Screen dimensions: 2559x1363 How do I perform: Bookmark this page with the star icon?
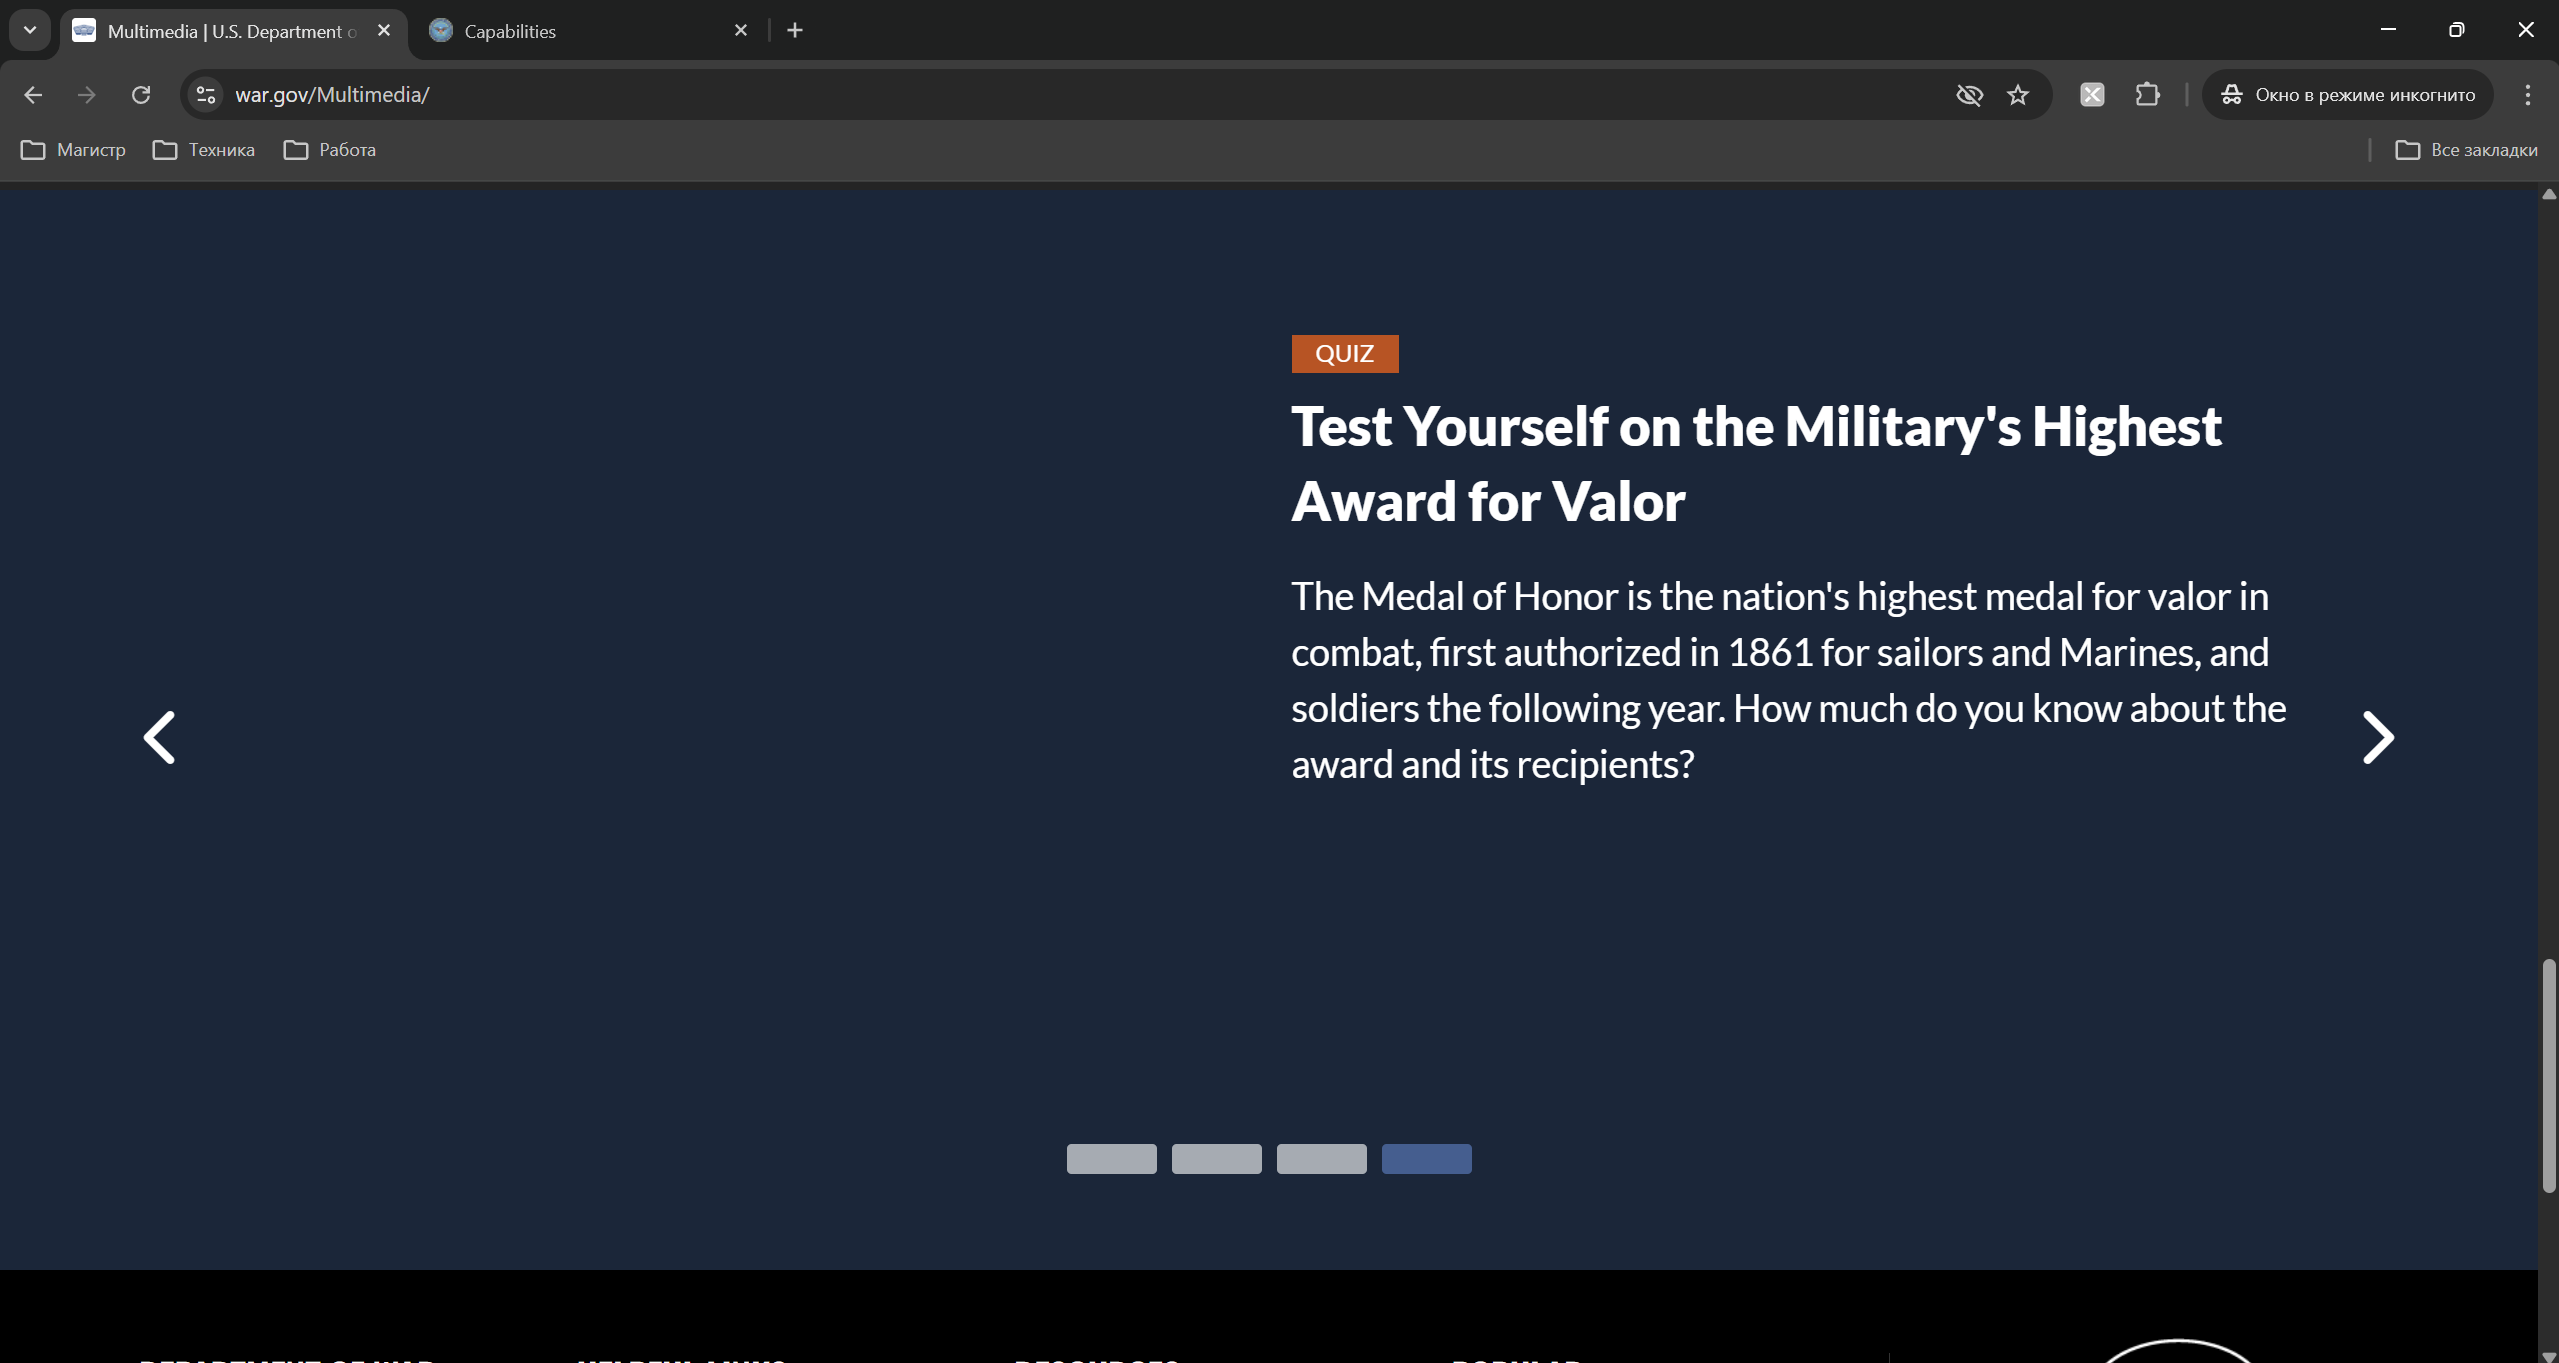pyautogui.click(x=2018, y=95)
